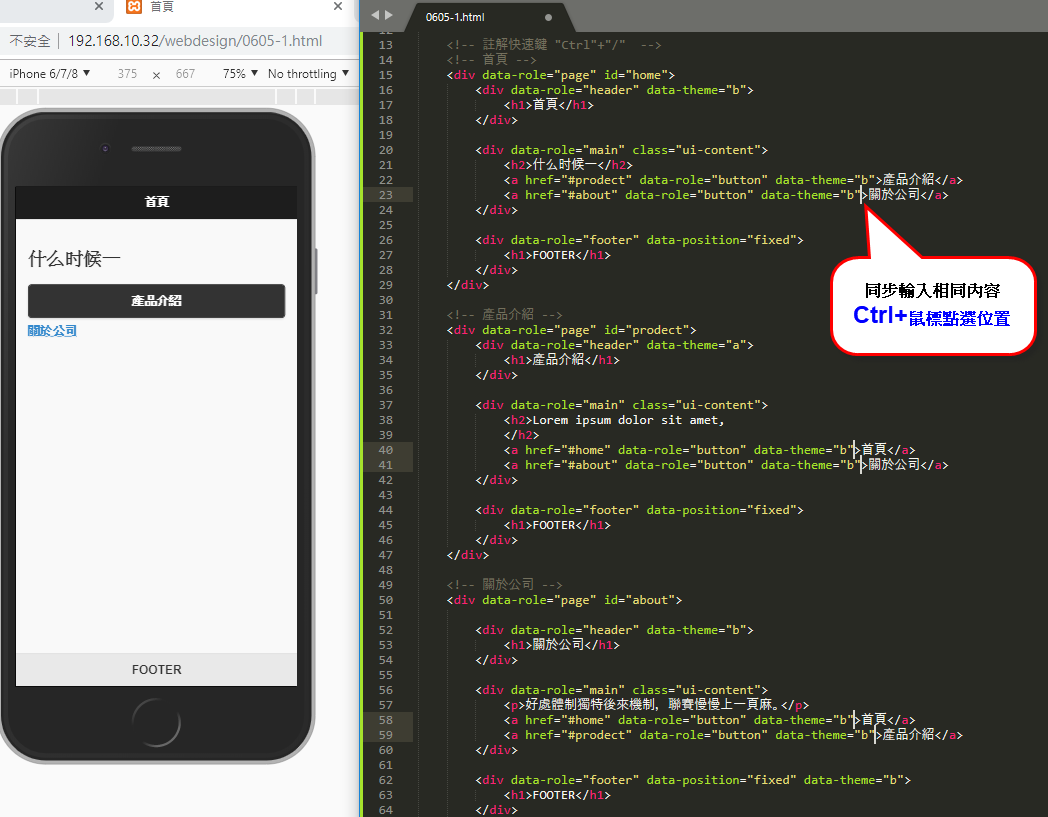
Task: Click the unsaved dot on the 0605-1.html tab
Action: pyautogui.click(x=548, y=17)
